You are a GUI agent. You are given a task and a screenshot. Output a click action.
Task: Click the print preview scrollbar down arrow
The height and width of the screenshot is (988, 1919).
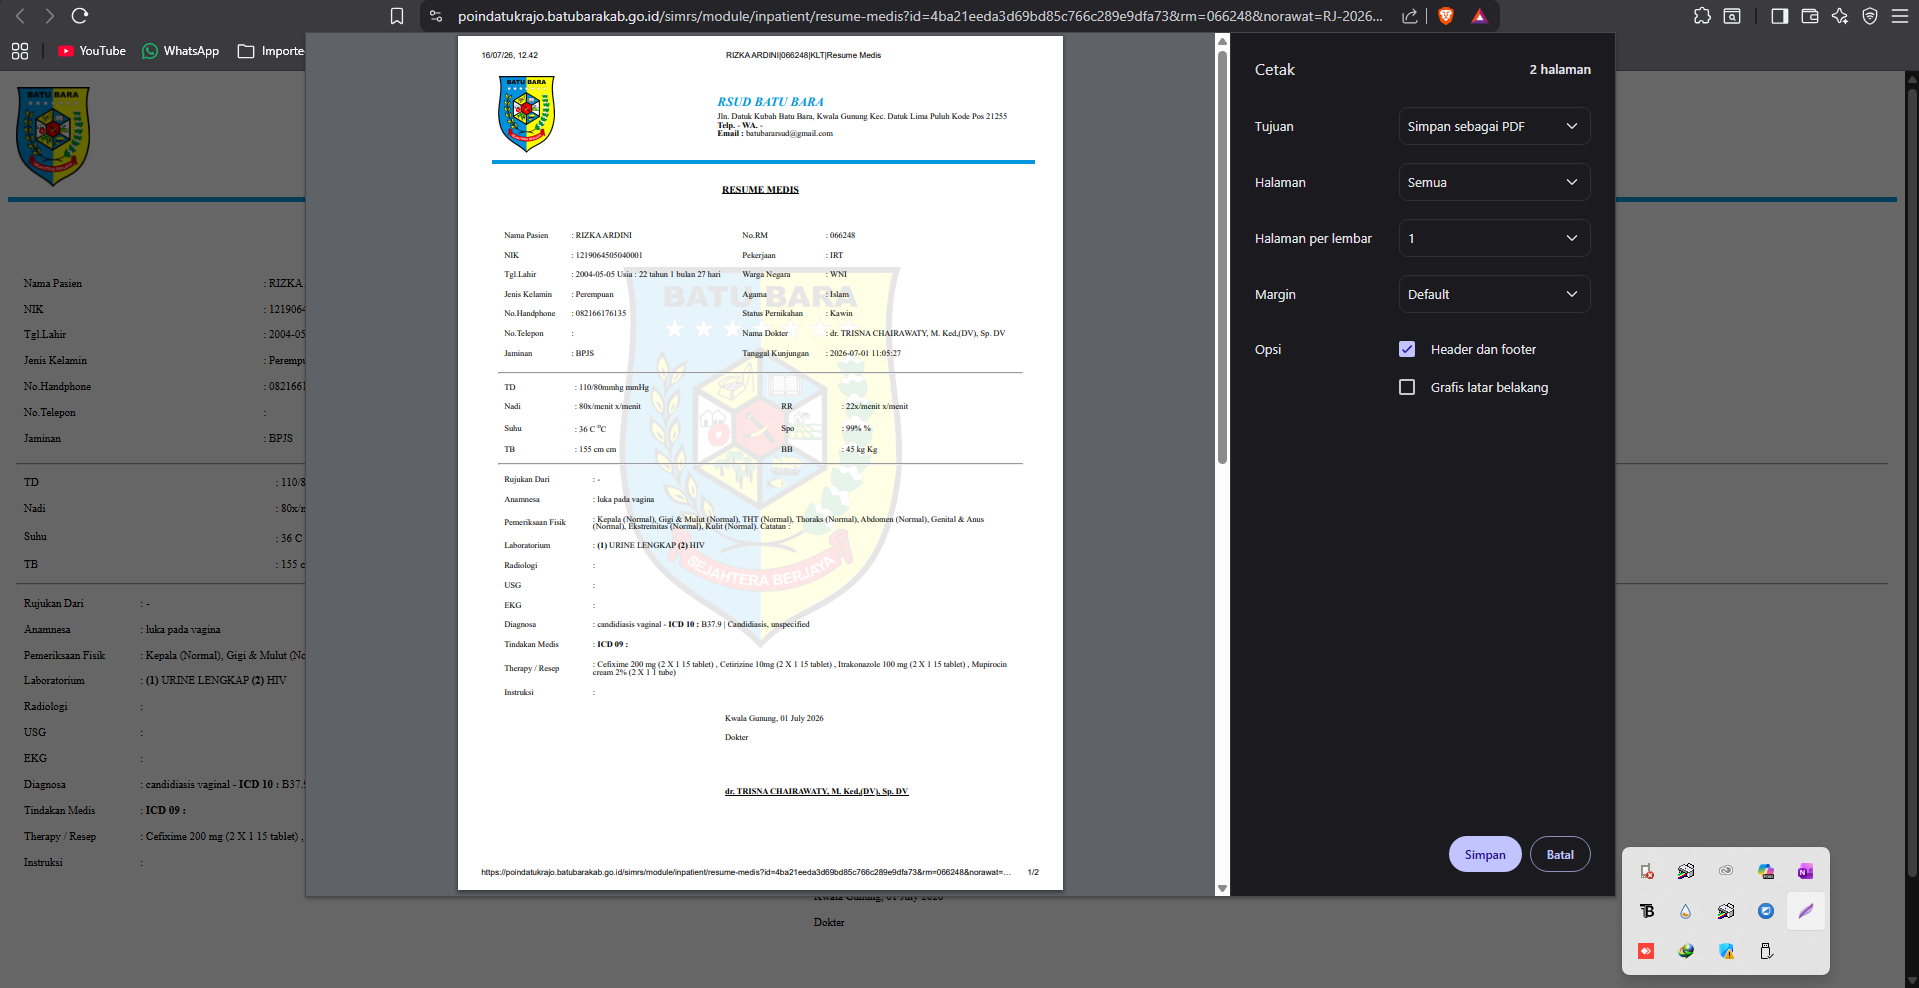coord(1222,888)
